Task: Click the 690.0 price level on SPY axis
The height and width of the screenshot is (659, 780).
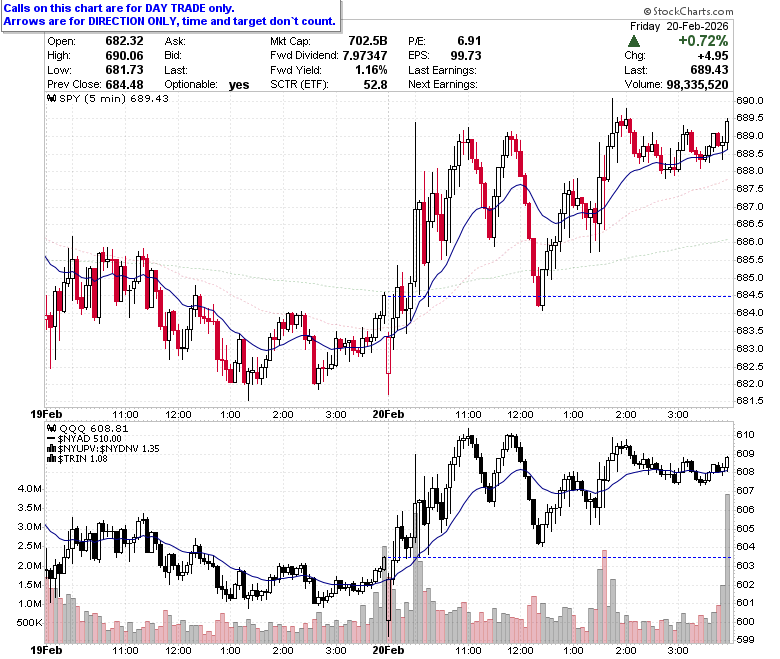Action: point(750,101)
